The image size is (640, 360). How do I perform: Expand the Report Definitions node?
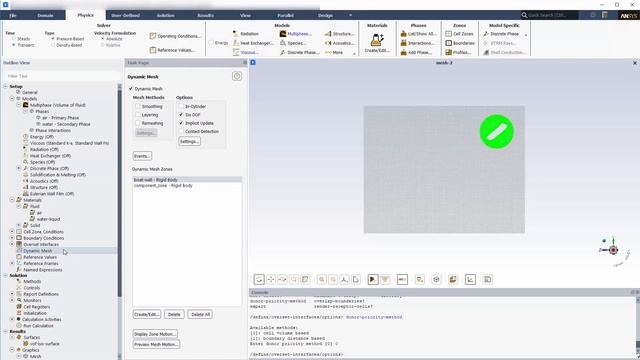(x=12, y=294)
